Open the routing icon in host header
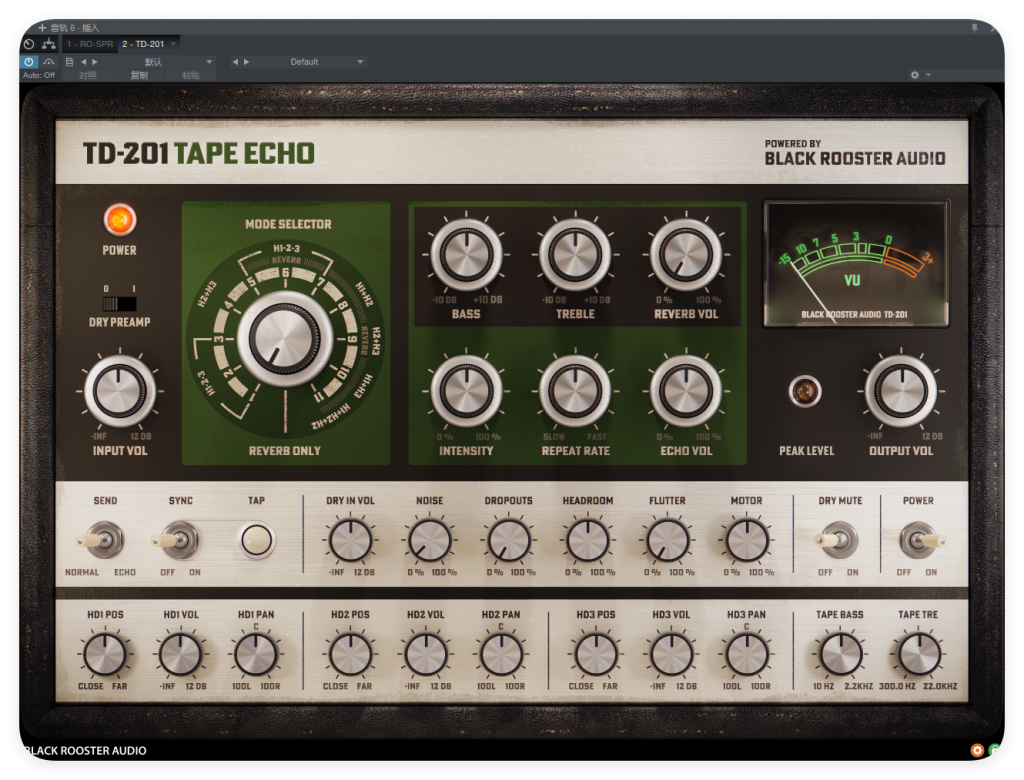 coord(50,44)
